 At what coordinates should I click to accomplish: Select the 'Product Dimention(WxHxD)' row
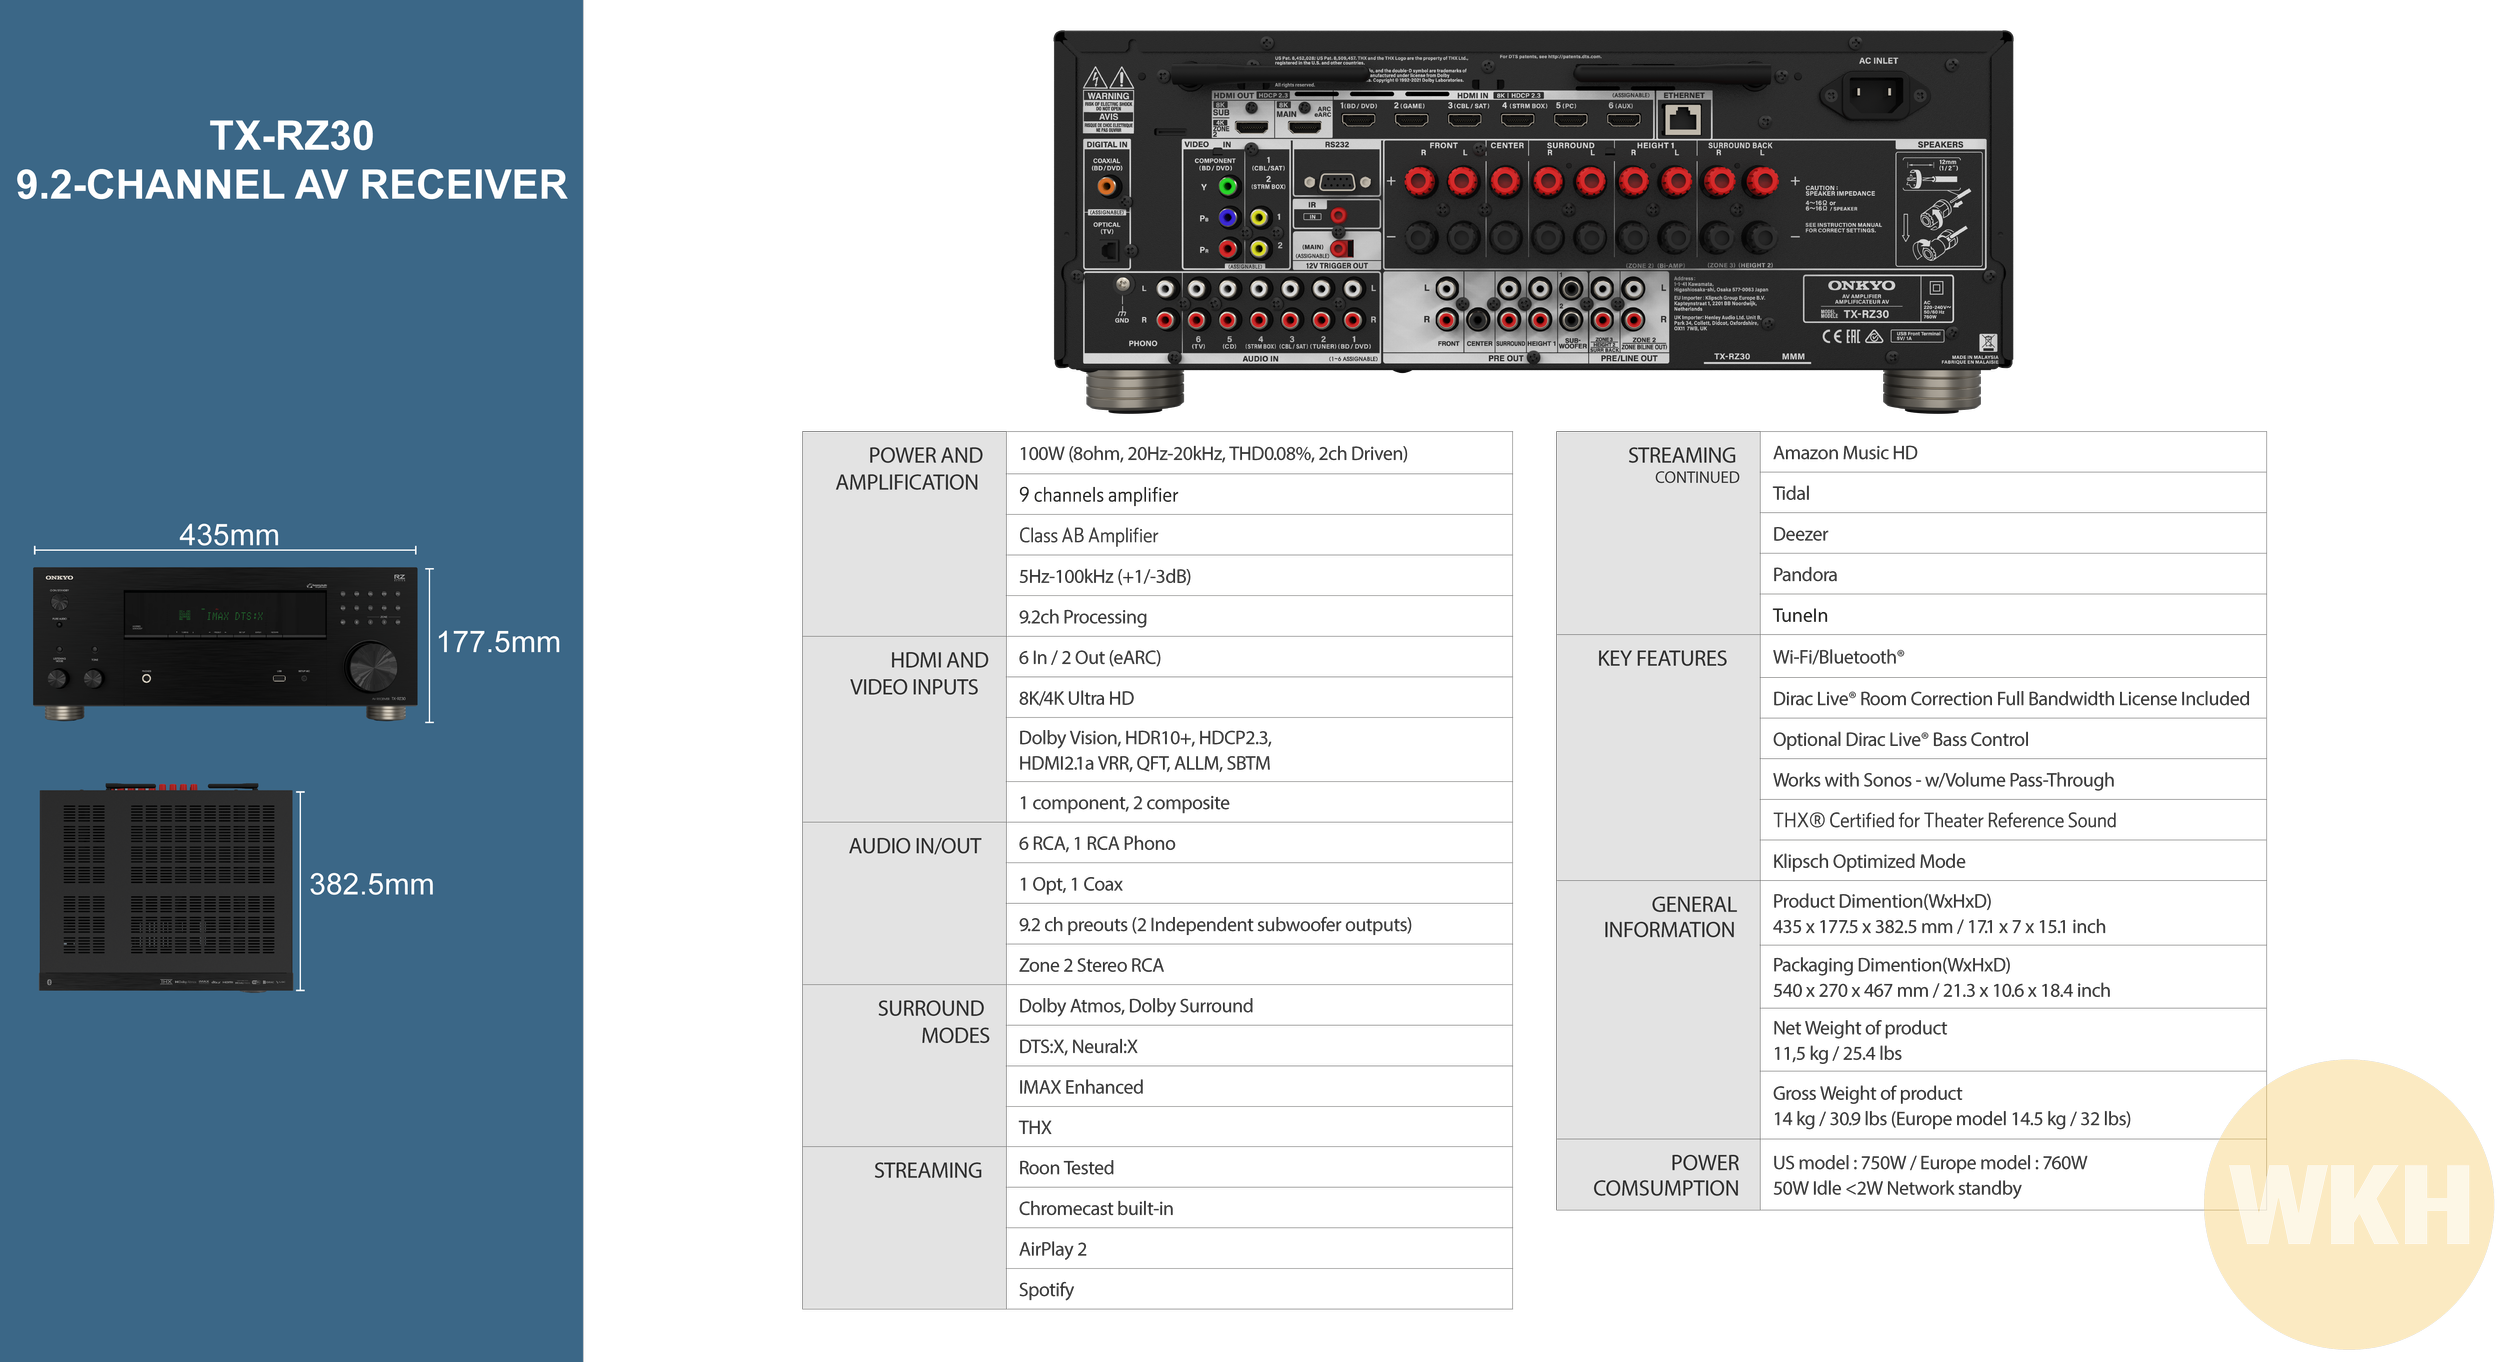point(2012,913)
